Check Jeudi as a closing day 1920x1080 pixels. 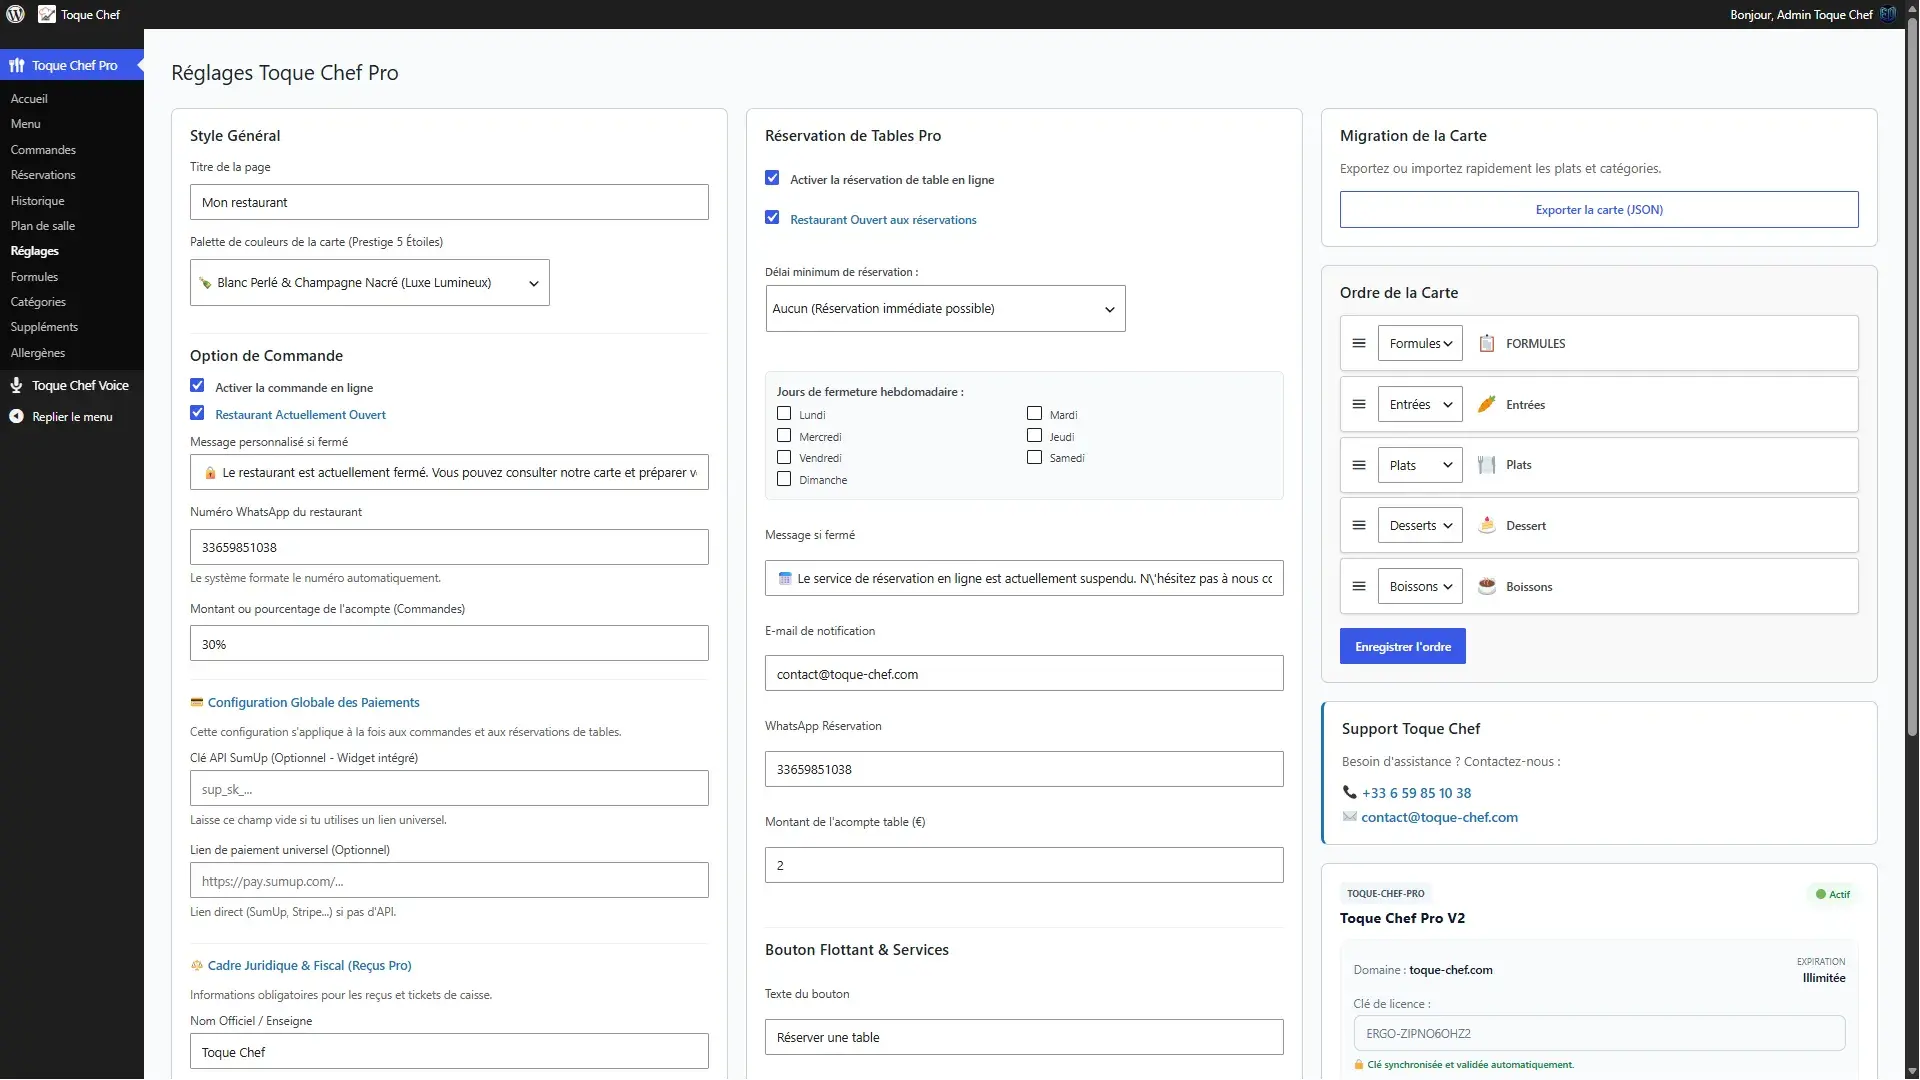tap(1034, 436)
